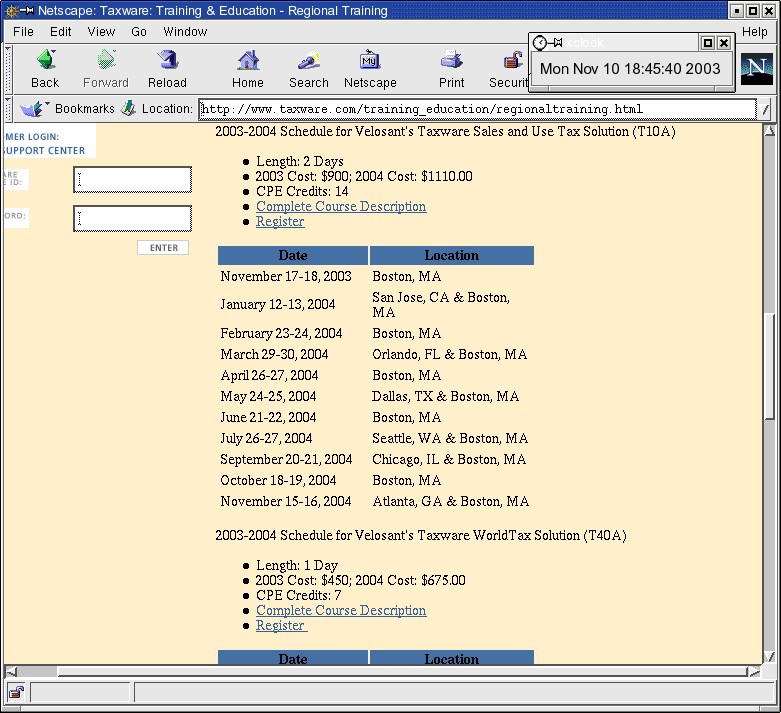
Task: Reload the current page
Action: coord(167,69)
